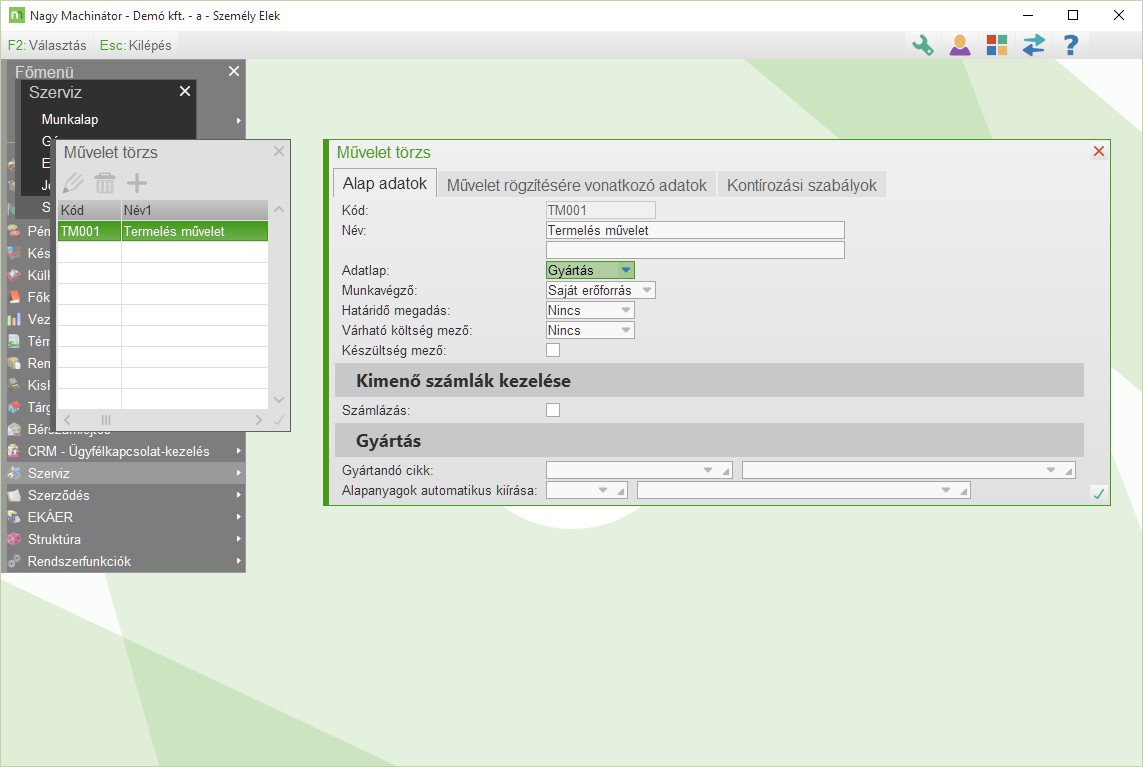Select the Szerviz item in Főmenü
Screen dimensions: 1143x767
[x=125, y=473]
